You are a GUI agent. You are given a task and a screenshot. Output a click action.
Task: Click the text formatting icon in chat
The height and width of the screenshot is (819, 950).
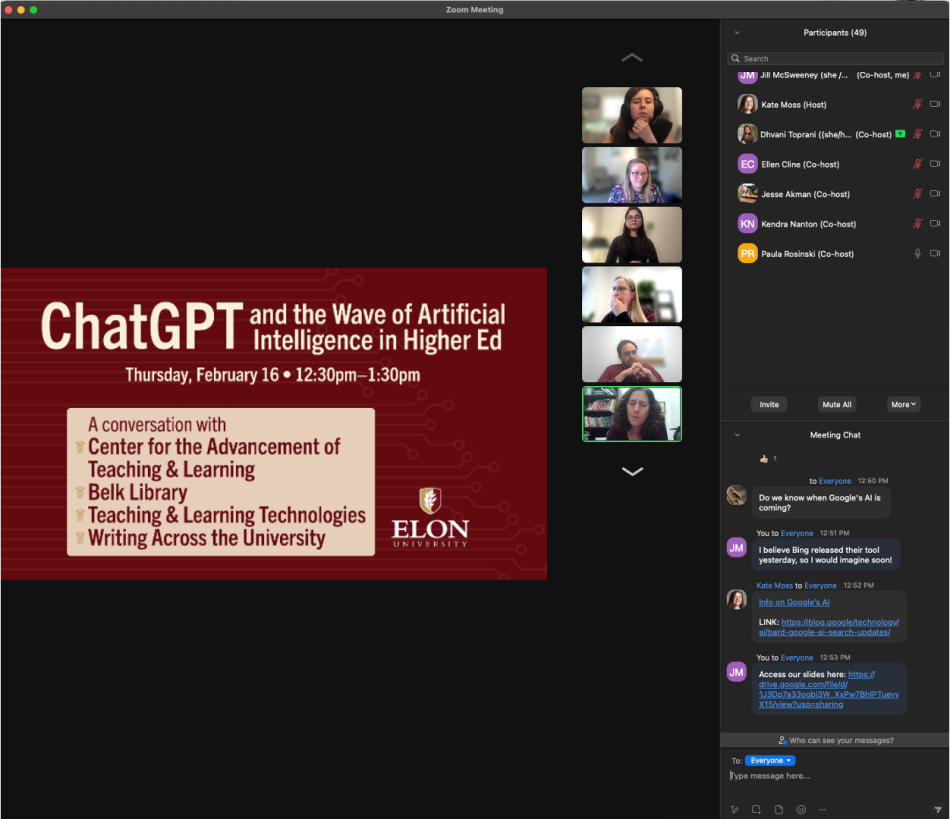pos(735,809)
